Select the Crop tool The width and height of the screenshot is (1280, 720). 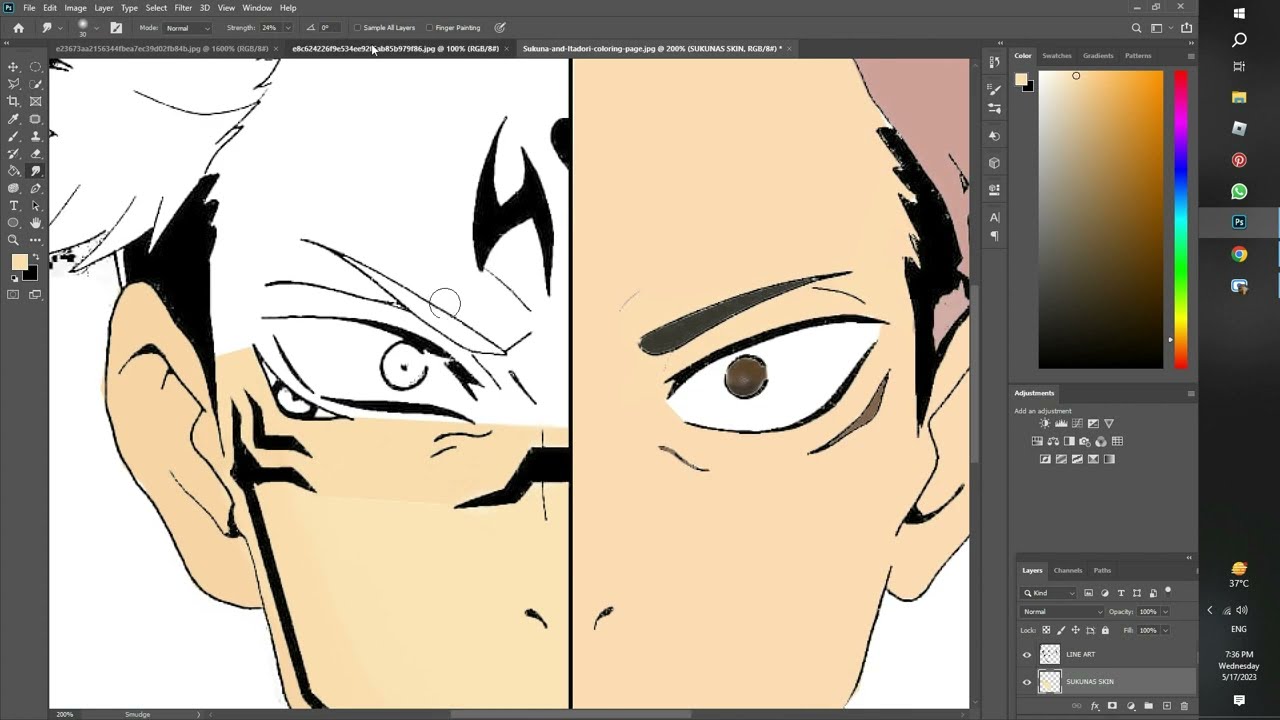[x=13, y=101]
